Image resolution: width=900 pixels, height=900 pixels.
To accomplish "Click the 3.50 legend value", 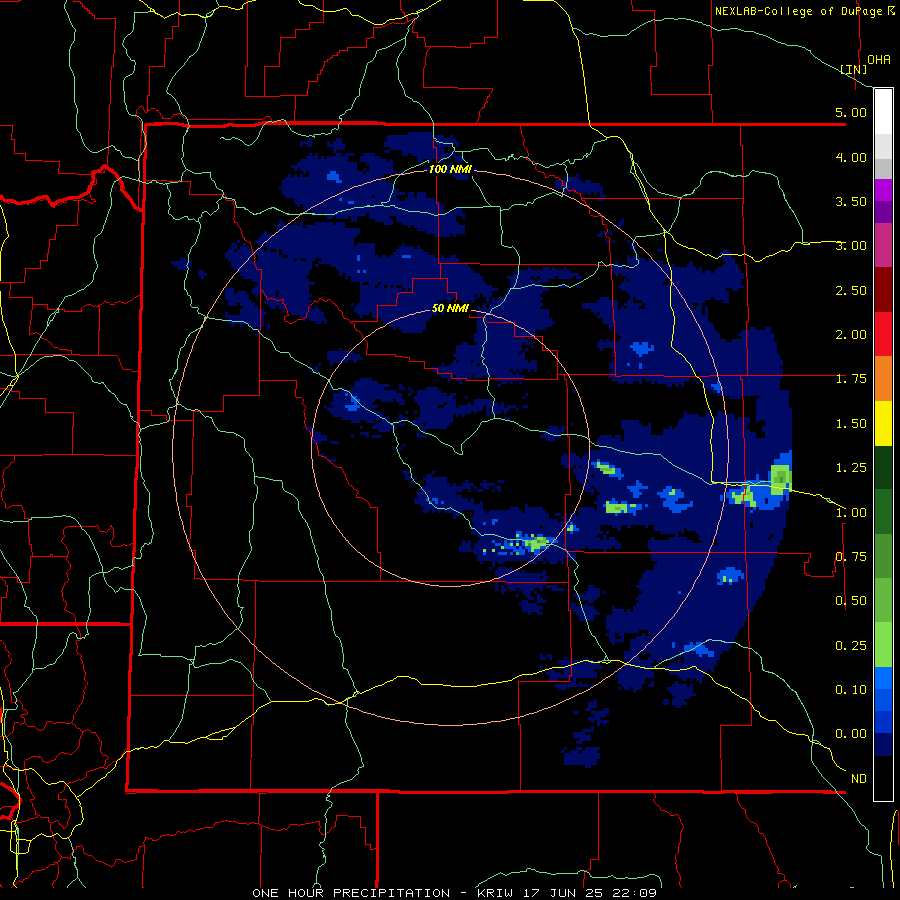I will [x=851, y=201].
